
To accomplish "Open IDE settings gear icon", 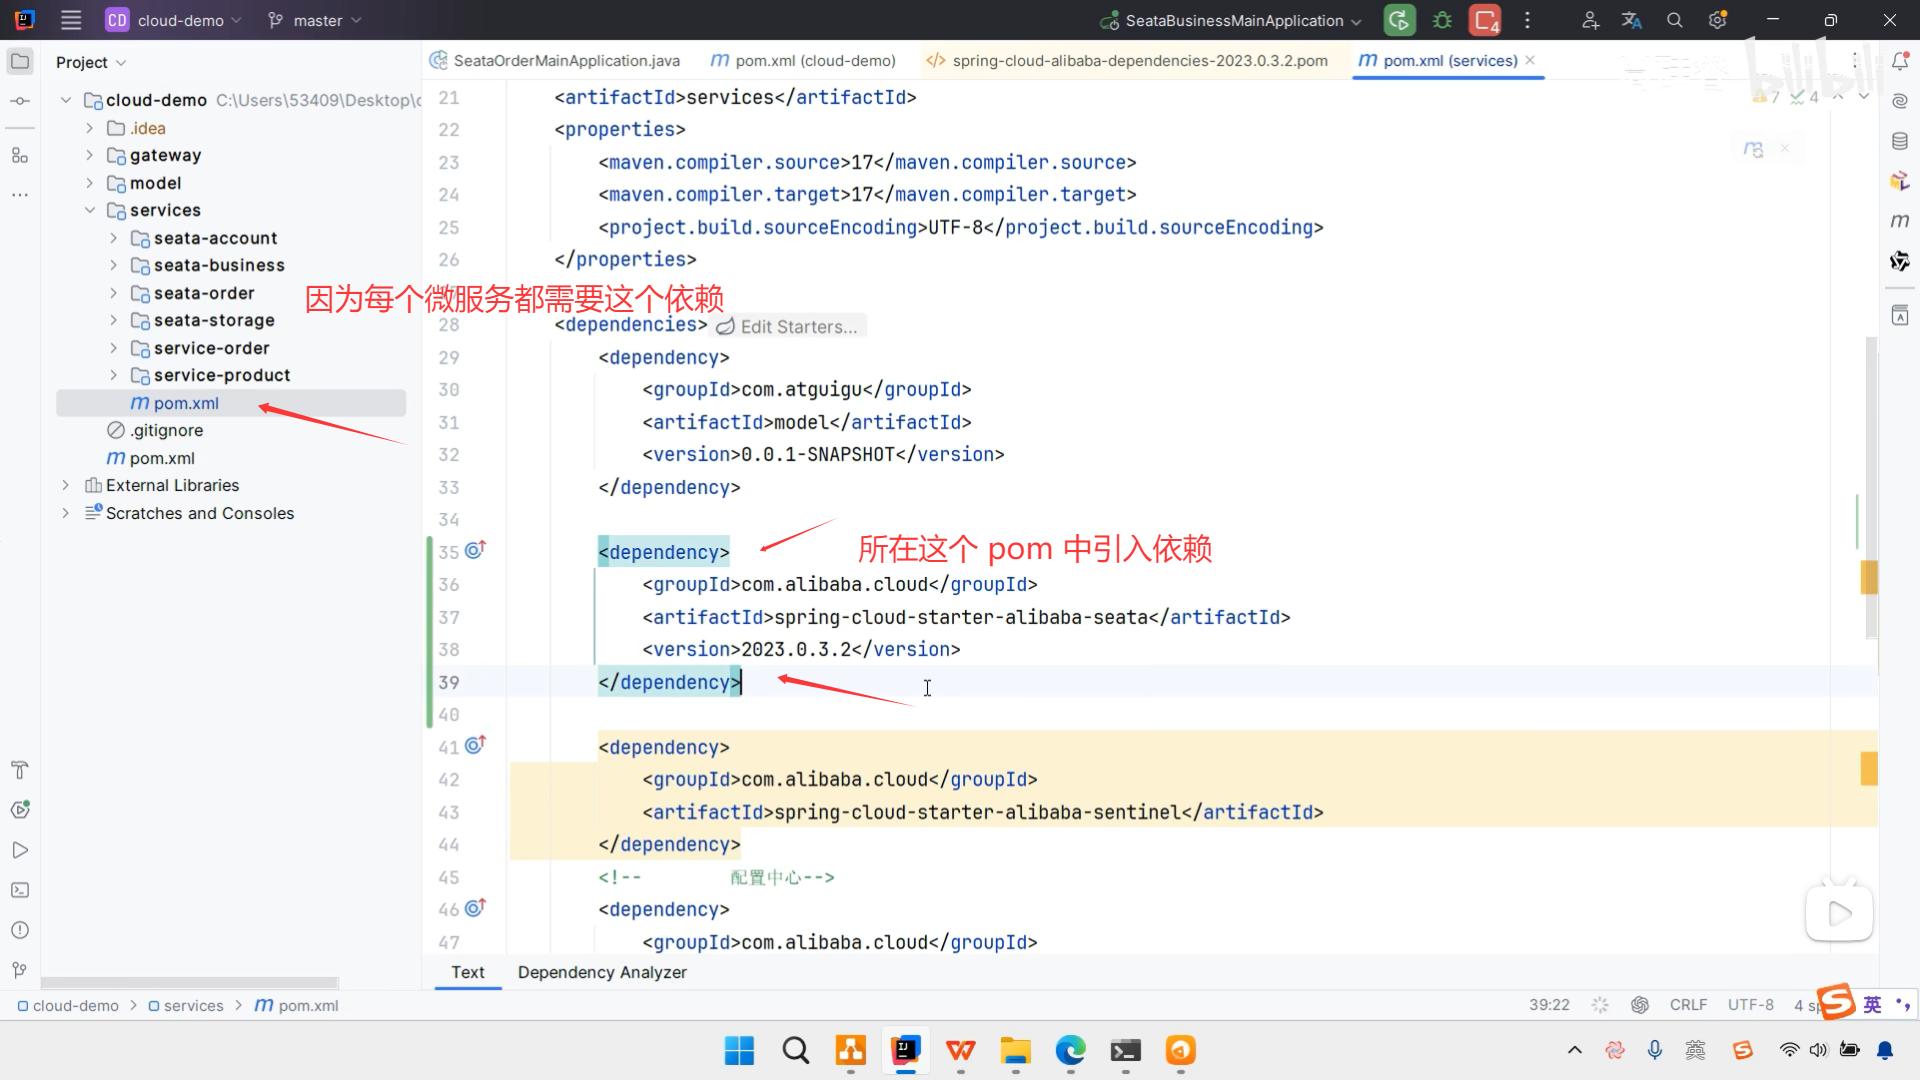I will pyautogui.click(x=1717, y=20).
